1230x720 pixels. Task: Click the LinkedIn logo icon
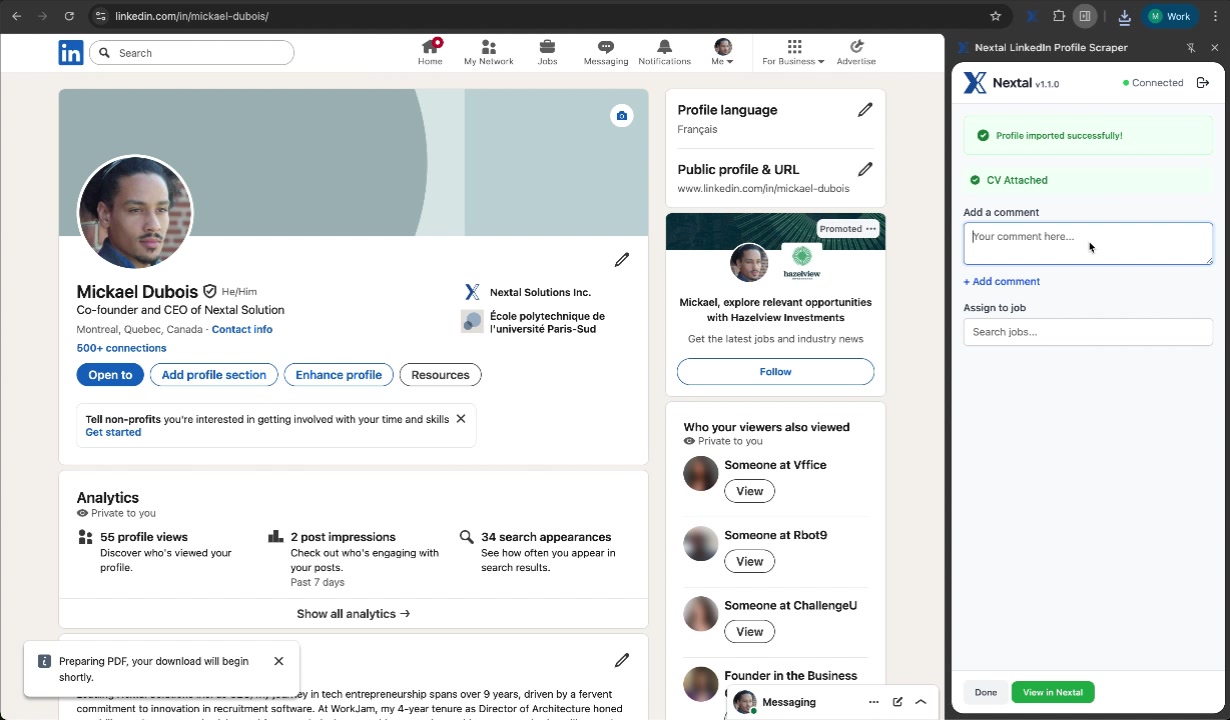coord(70,52)
